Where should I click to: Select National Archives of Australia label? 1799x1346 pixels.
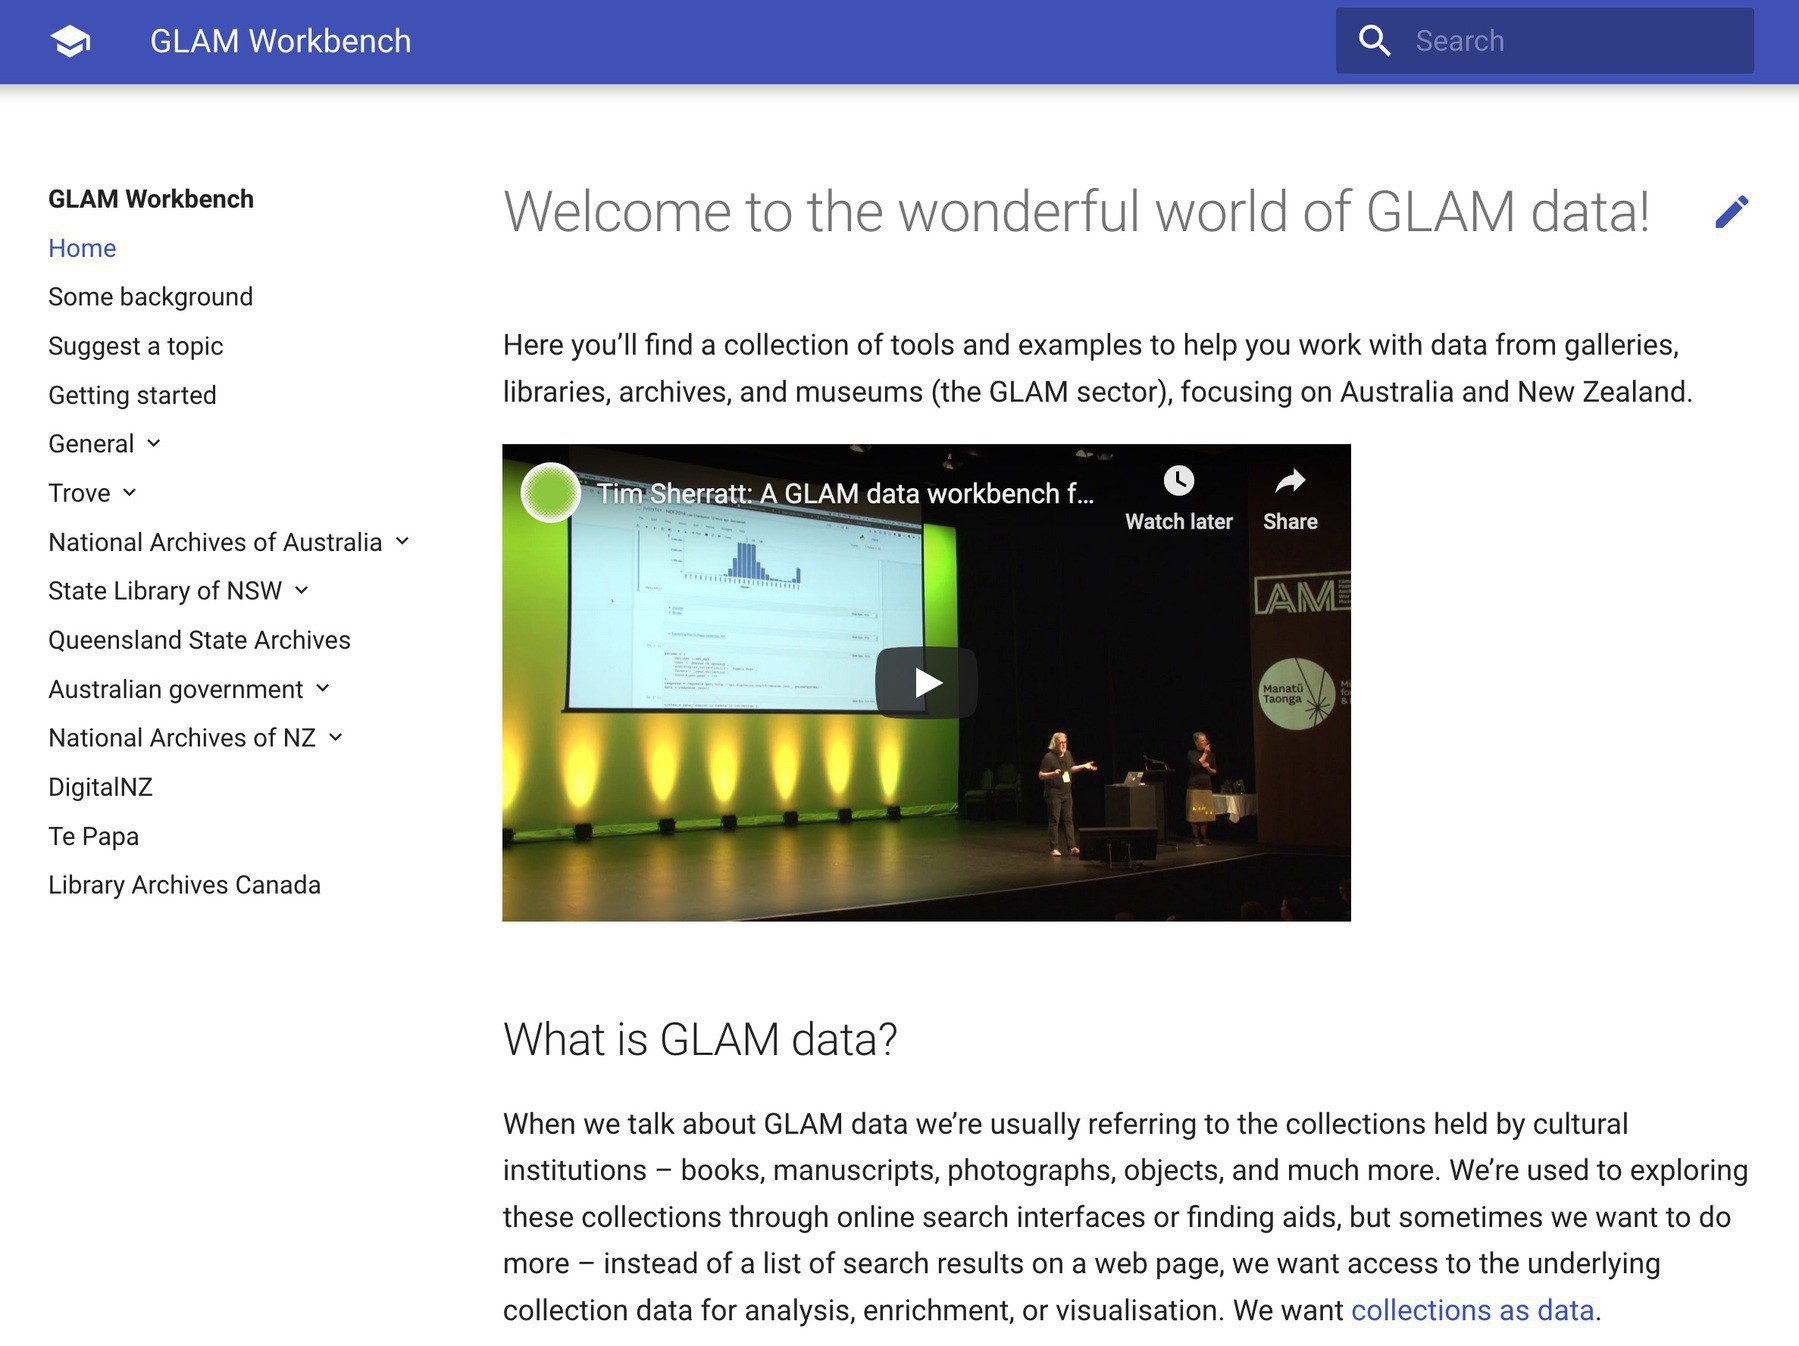click(x=215, y=542)
